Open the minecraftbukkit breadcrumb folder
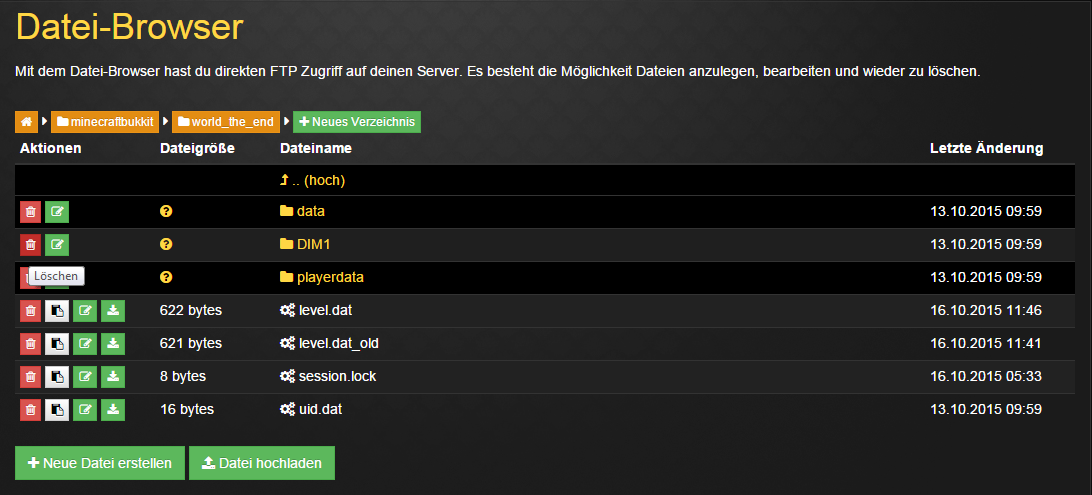This screenshot has height=495, width=1092. [x=105, y=122]
